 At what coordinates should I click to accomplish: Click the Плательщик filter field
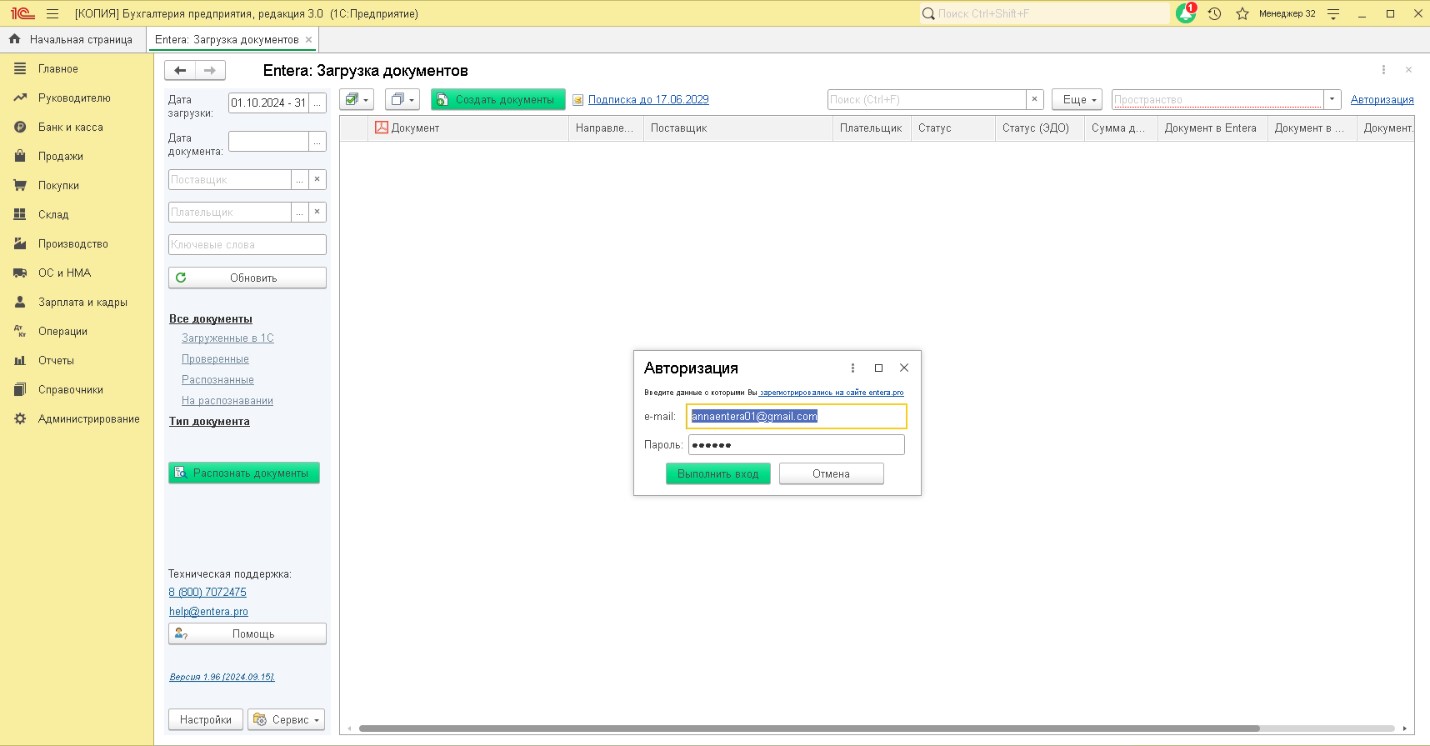(229, 212)
